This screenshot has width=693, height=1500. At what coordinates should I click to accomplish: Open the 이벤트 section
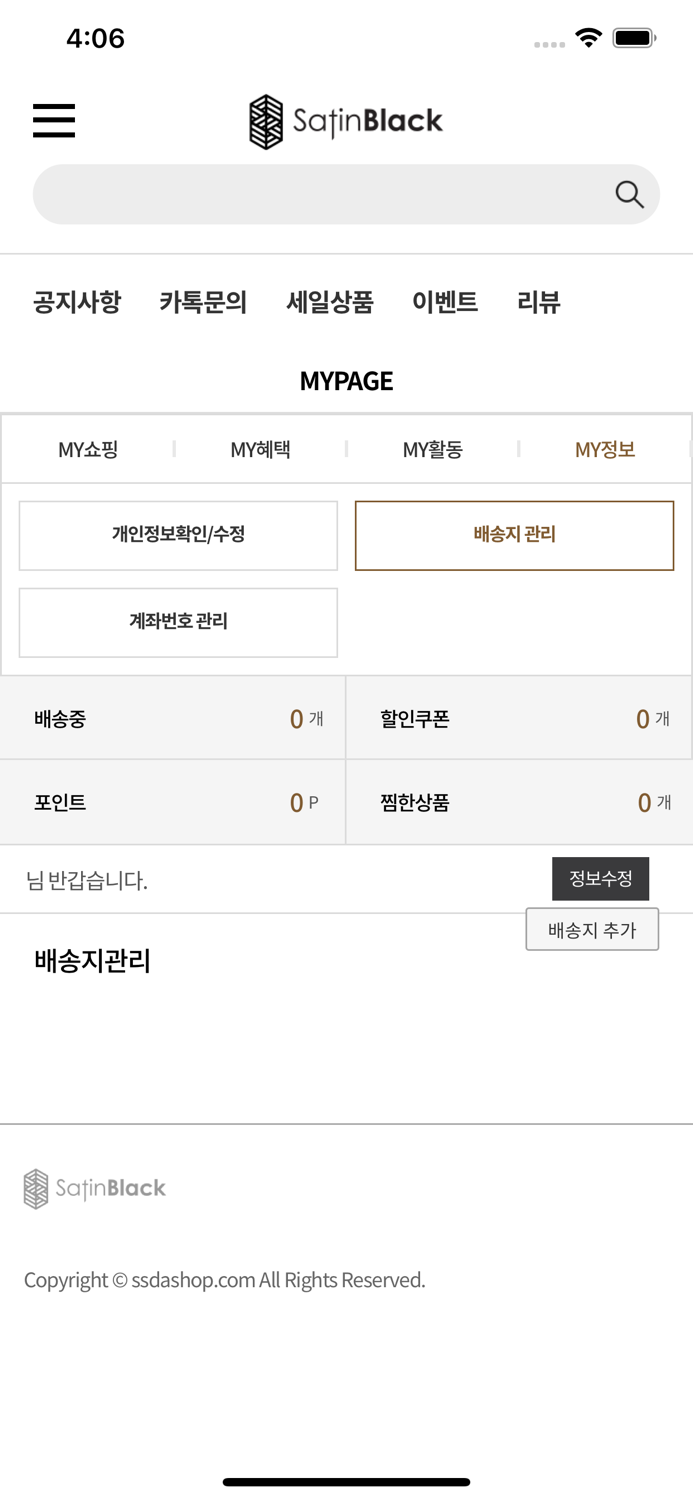(x=444, y=302)
